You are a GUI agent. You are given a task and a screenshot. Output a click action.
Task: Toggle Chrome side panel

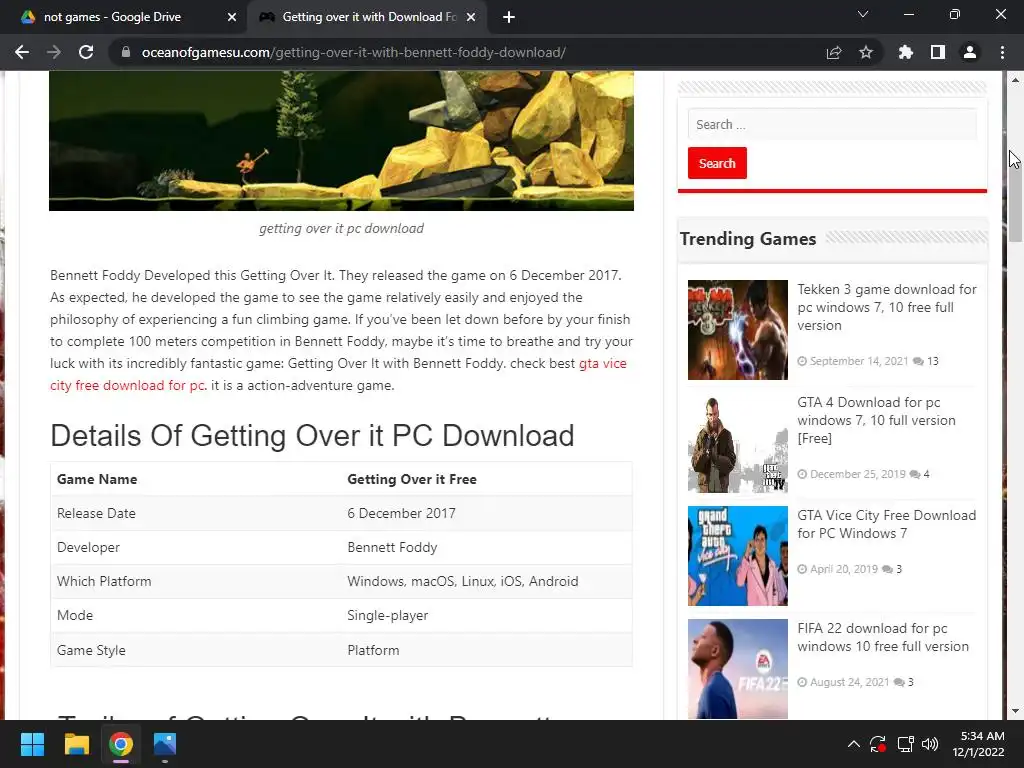[x=938, y=52]
